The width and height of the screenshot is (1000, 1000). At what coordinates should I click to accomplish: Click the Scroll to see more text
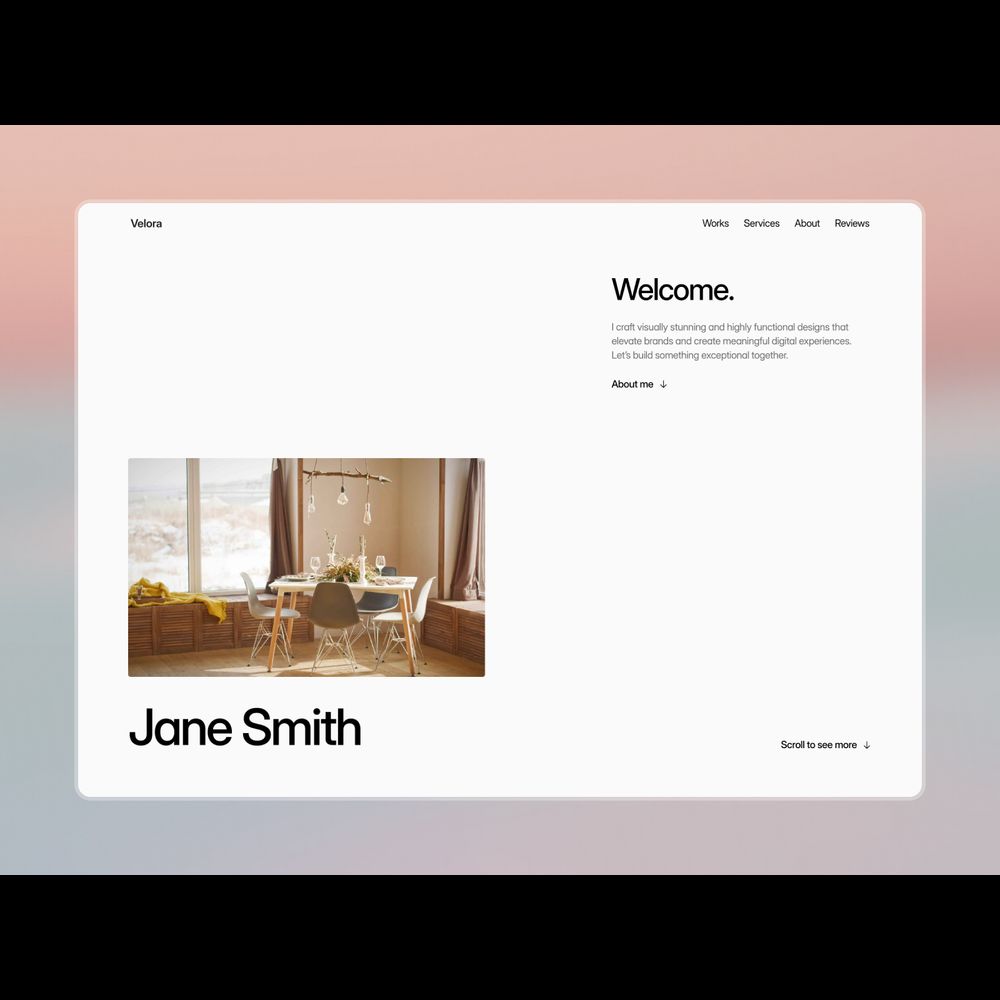pyautogui.click(x=818, y=745)
